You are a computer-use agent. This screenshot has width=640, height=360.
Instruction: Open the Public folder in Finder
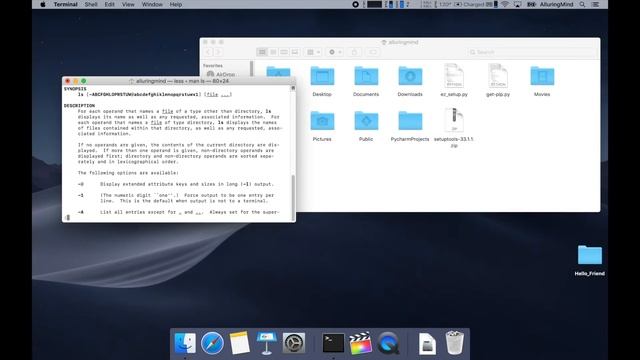point(366,121)
